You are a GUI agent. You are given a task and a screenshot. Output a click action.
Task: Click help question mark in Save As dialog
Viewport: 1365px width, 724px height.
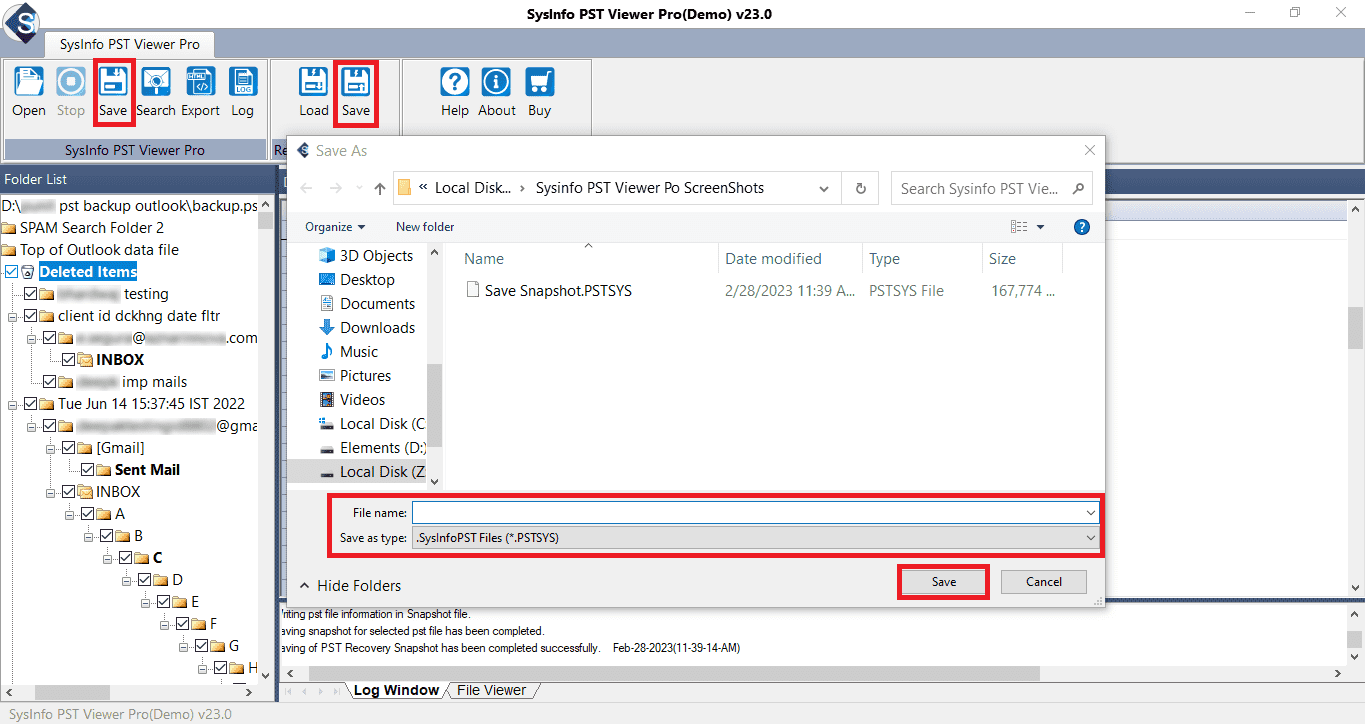[1081, 227]
